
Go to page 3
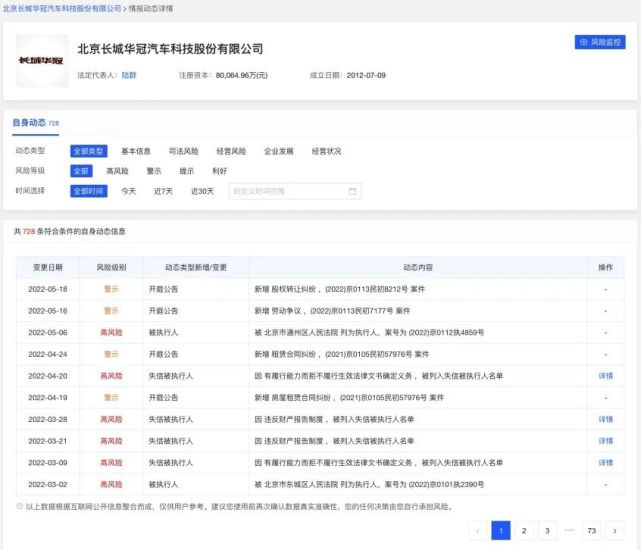[x=547, y=531]
